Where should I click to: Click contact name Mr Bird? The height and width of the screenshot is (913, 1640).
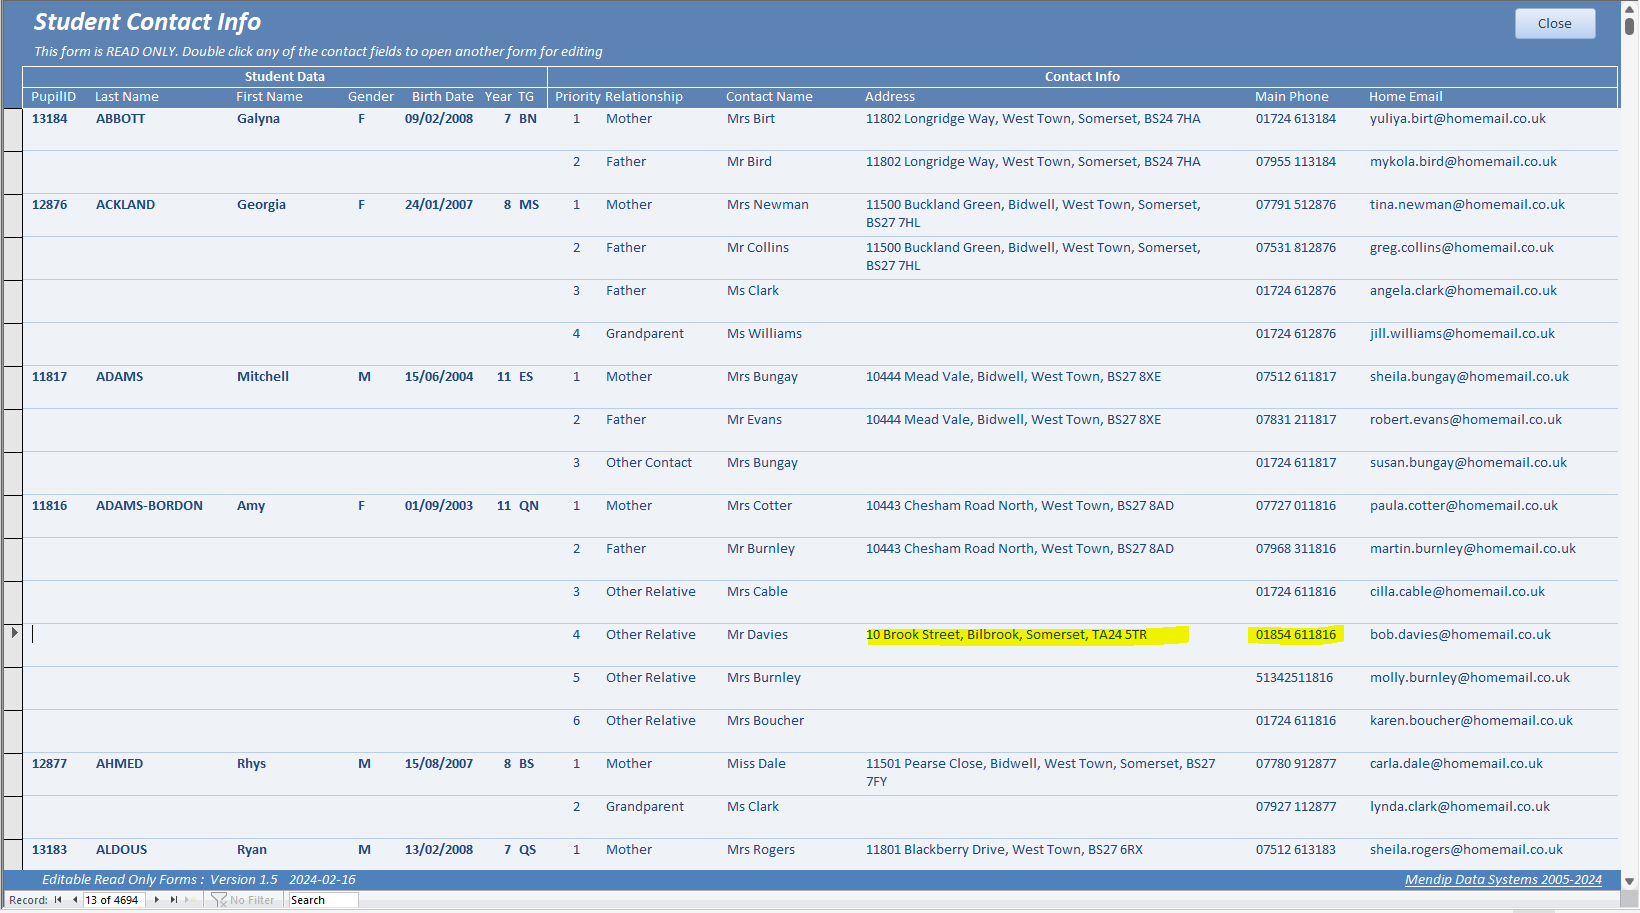749,162
